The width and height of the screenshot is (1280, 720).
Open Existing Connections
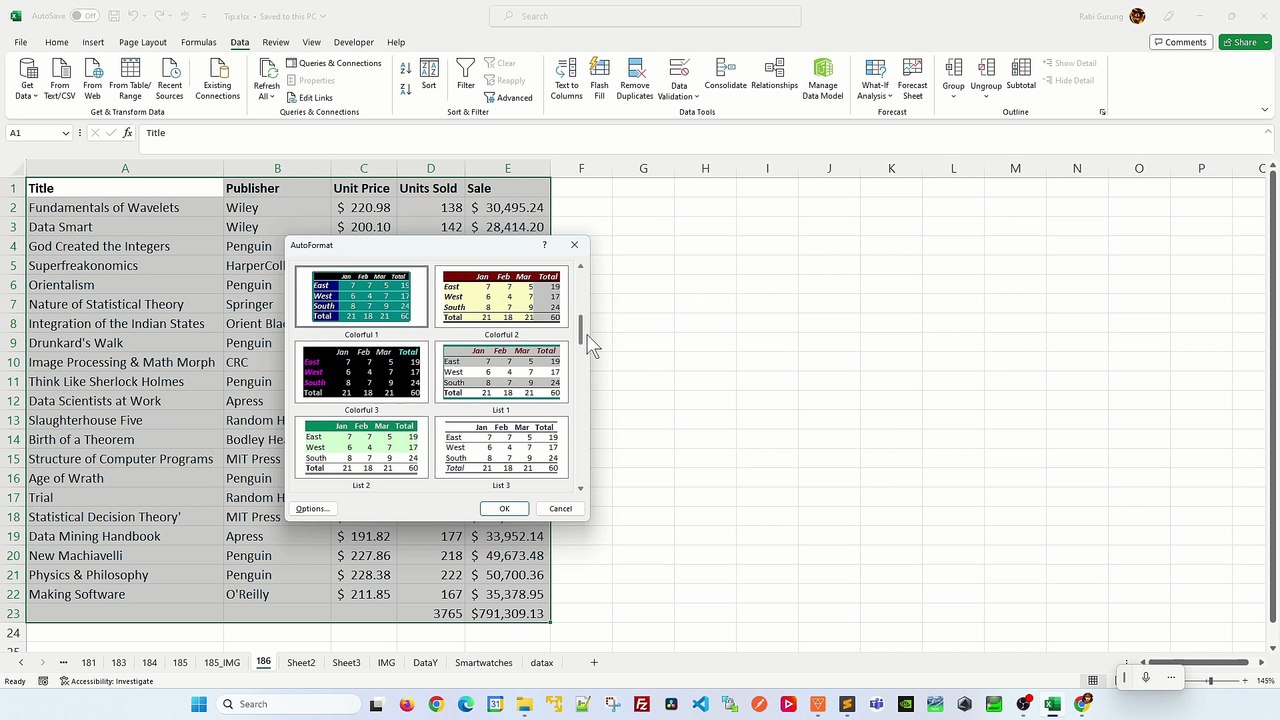click(217, 79)
